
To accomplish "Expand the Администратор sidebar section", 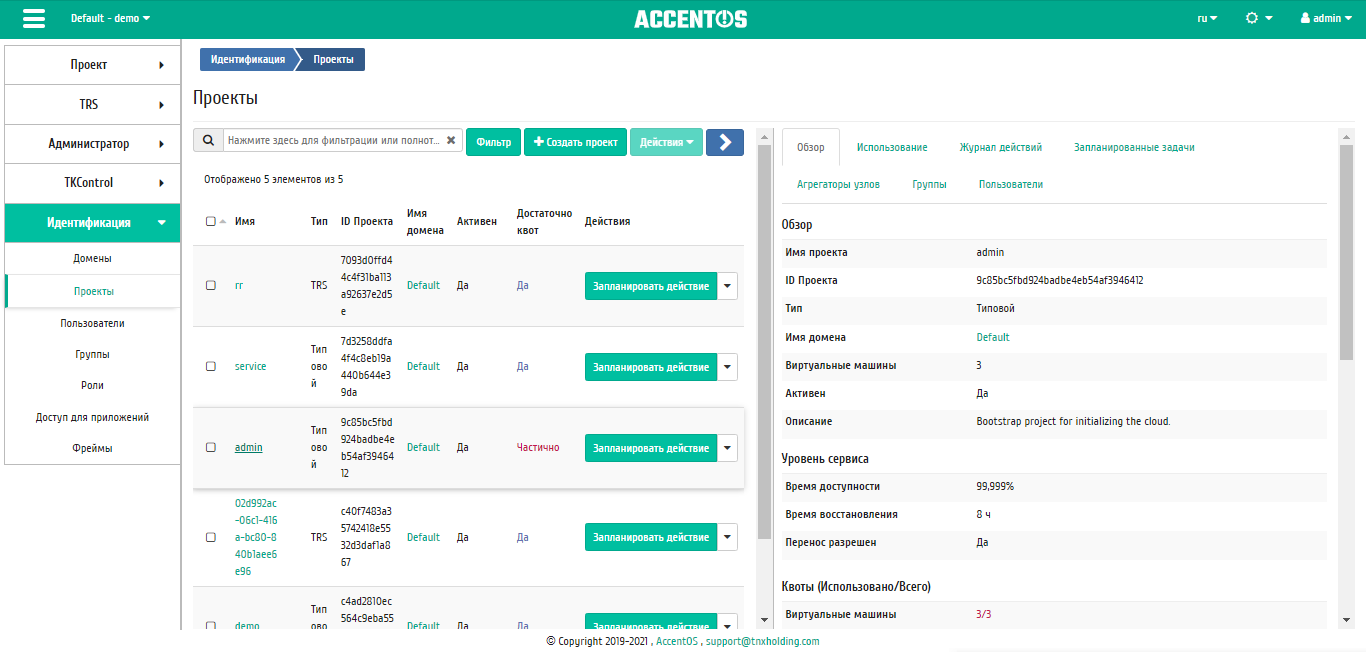I will pos(92,144).
